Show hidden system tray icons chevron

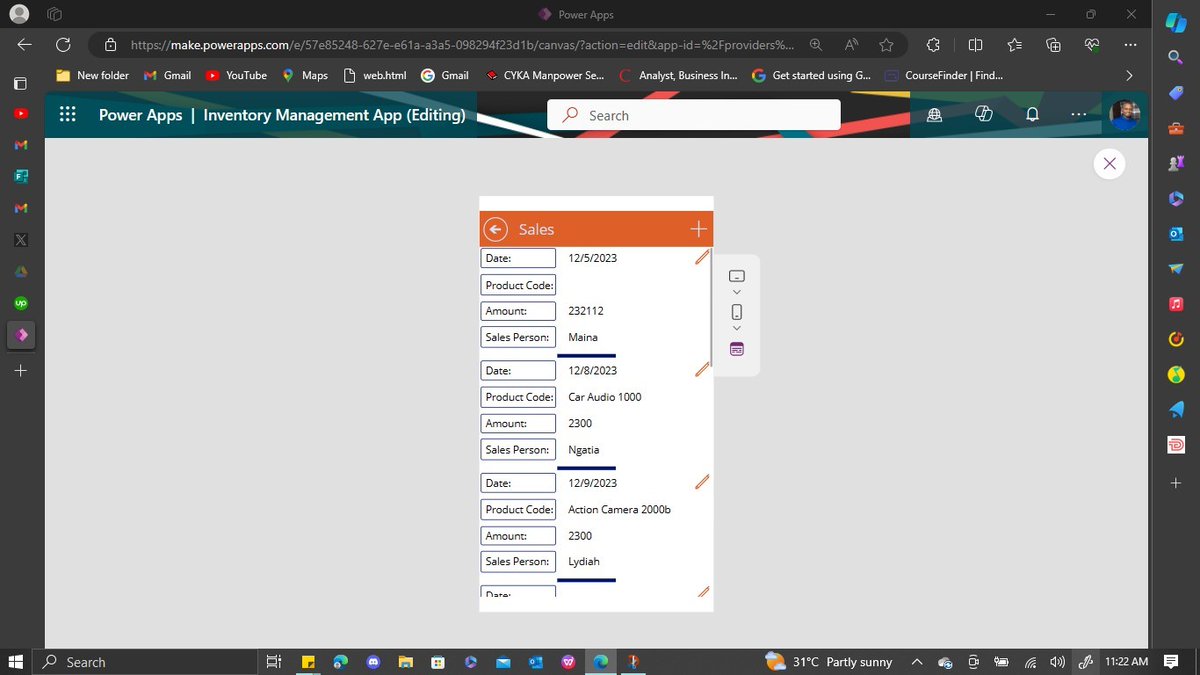(x=917, y=662)
